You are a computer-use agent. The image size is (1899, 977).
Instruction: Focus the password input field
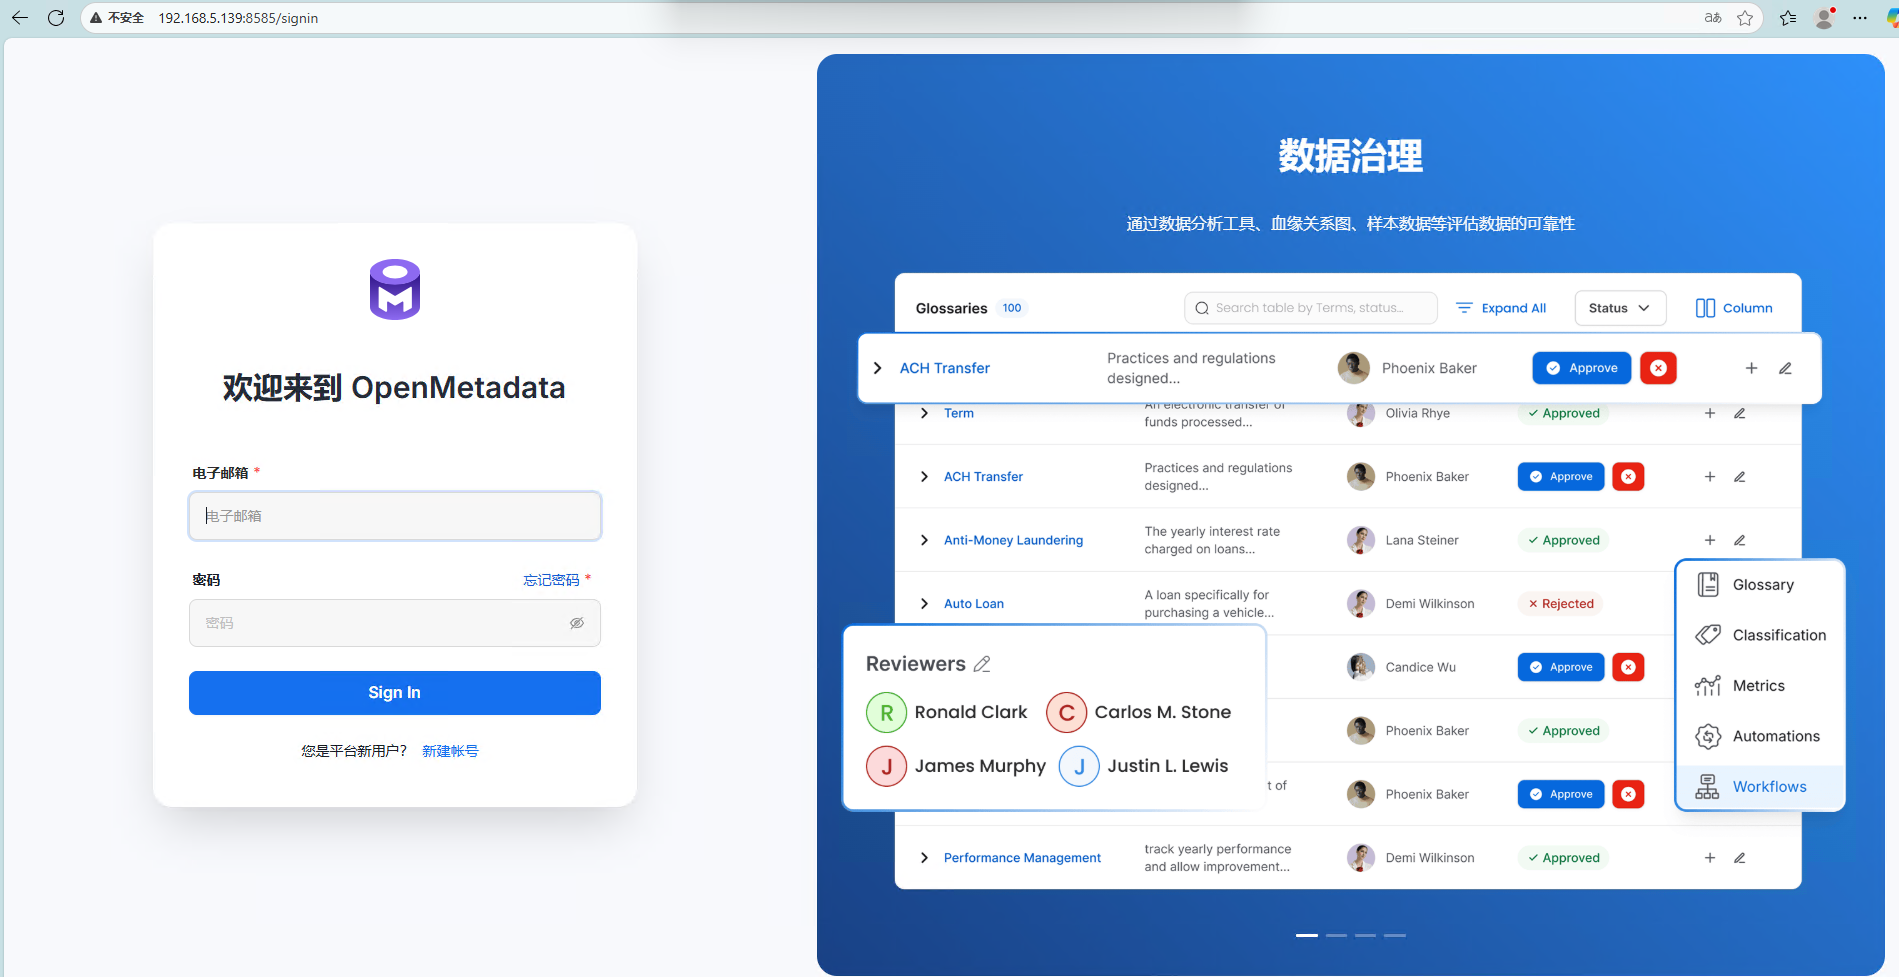coord(395,623)
